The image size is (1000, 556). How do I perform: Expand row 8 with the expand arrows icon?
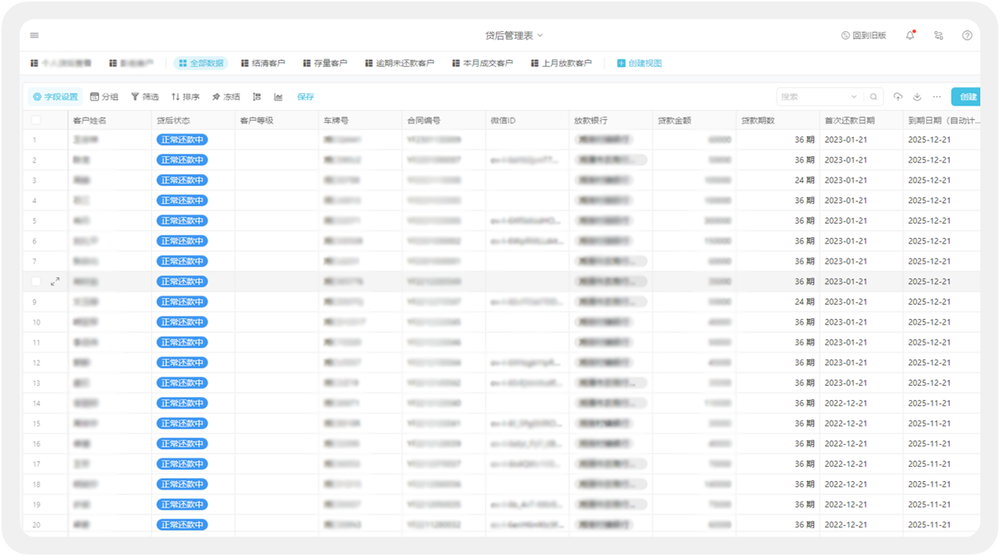tap(55, 282)
